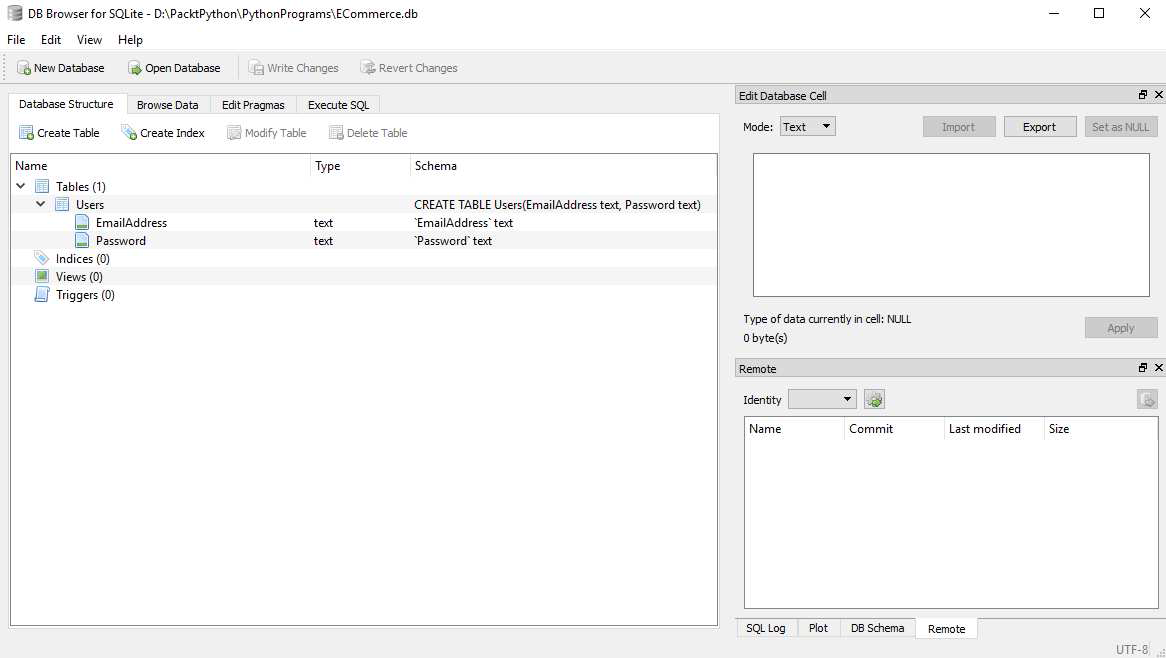1166x658 pixels.
Task: Click the Create Index icon
Action: click(x=129, y=133)
